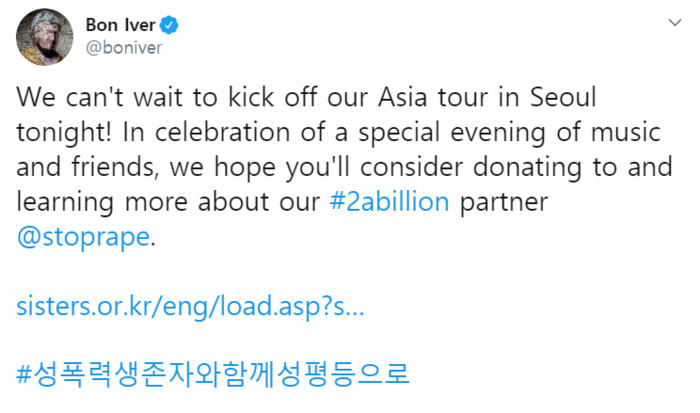Viewport: 700px width, 413px height.
Task: Open the @boniver handle link
Action: [x=124, y=48]
